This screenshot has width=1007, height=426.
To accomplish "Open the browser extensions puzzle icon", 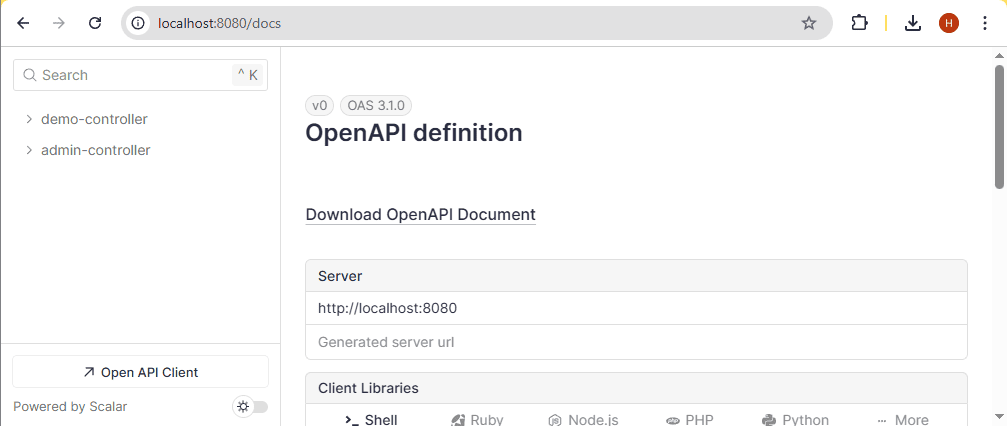I will tap(859, 23).
